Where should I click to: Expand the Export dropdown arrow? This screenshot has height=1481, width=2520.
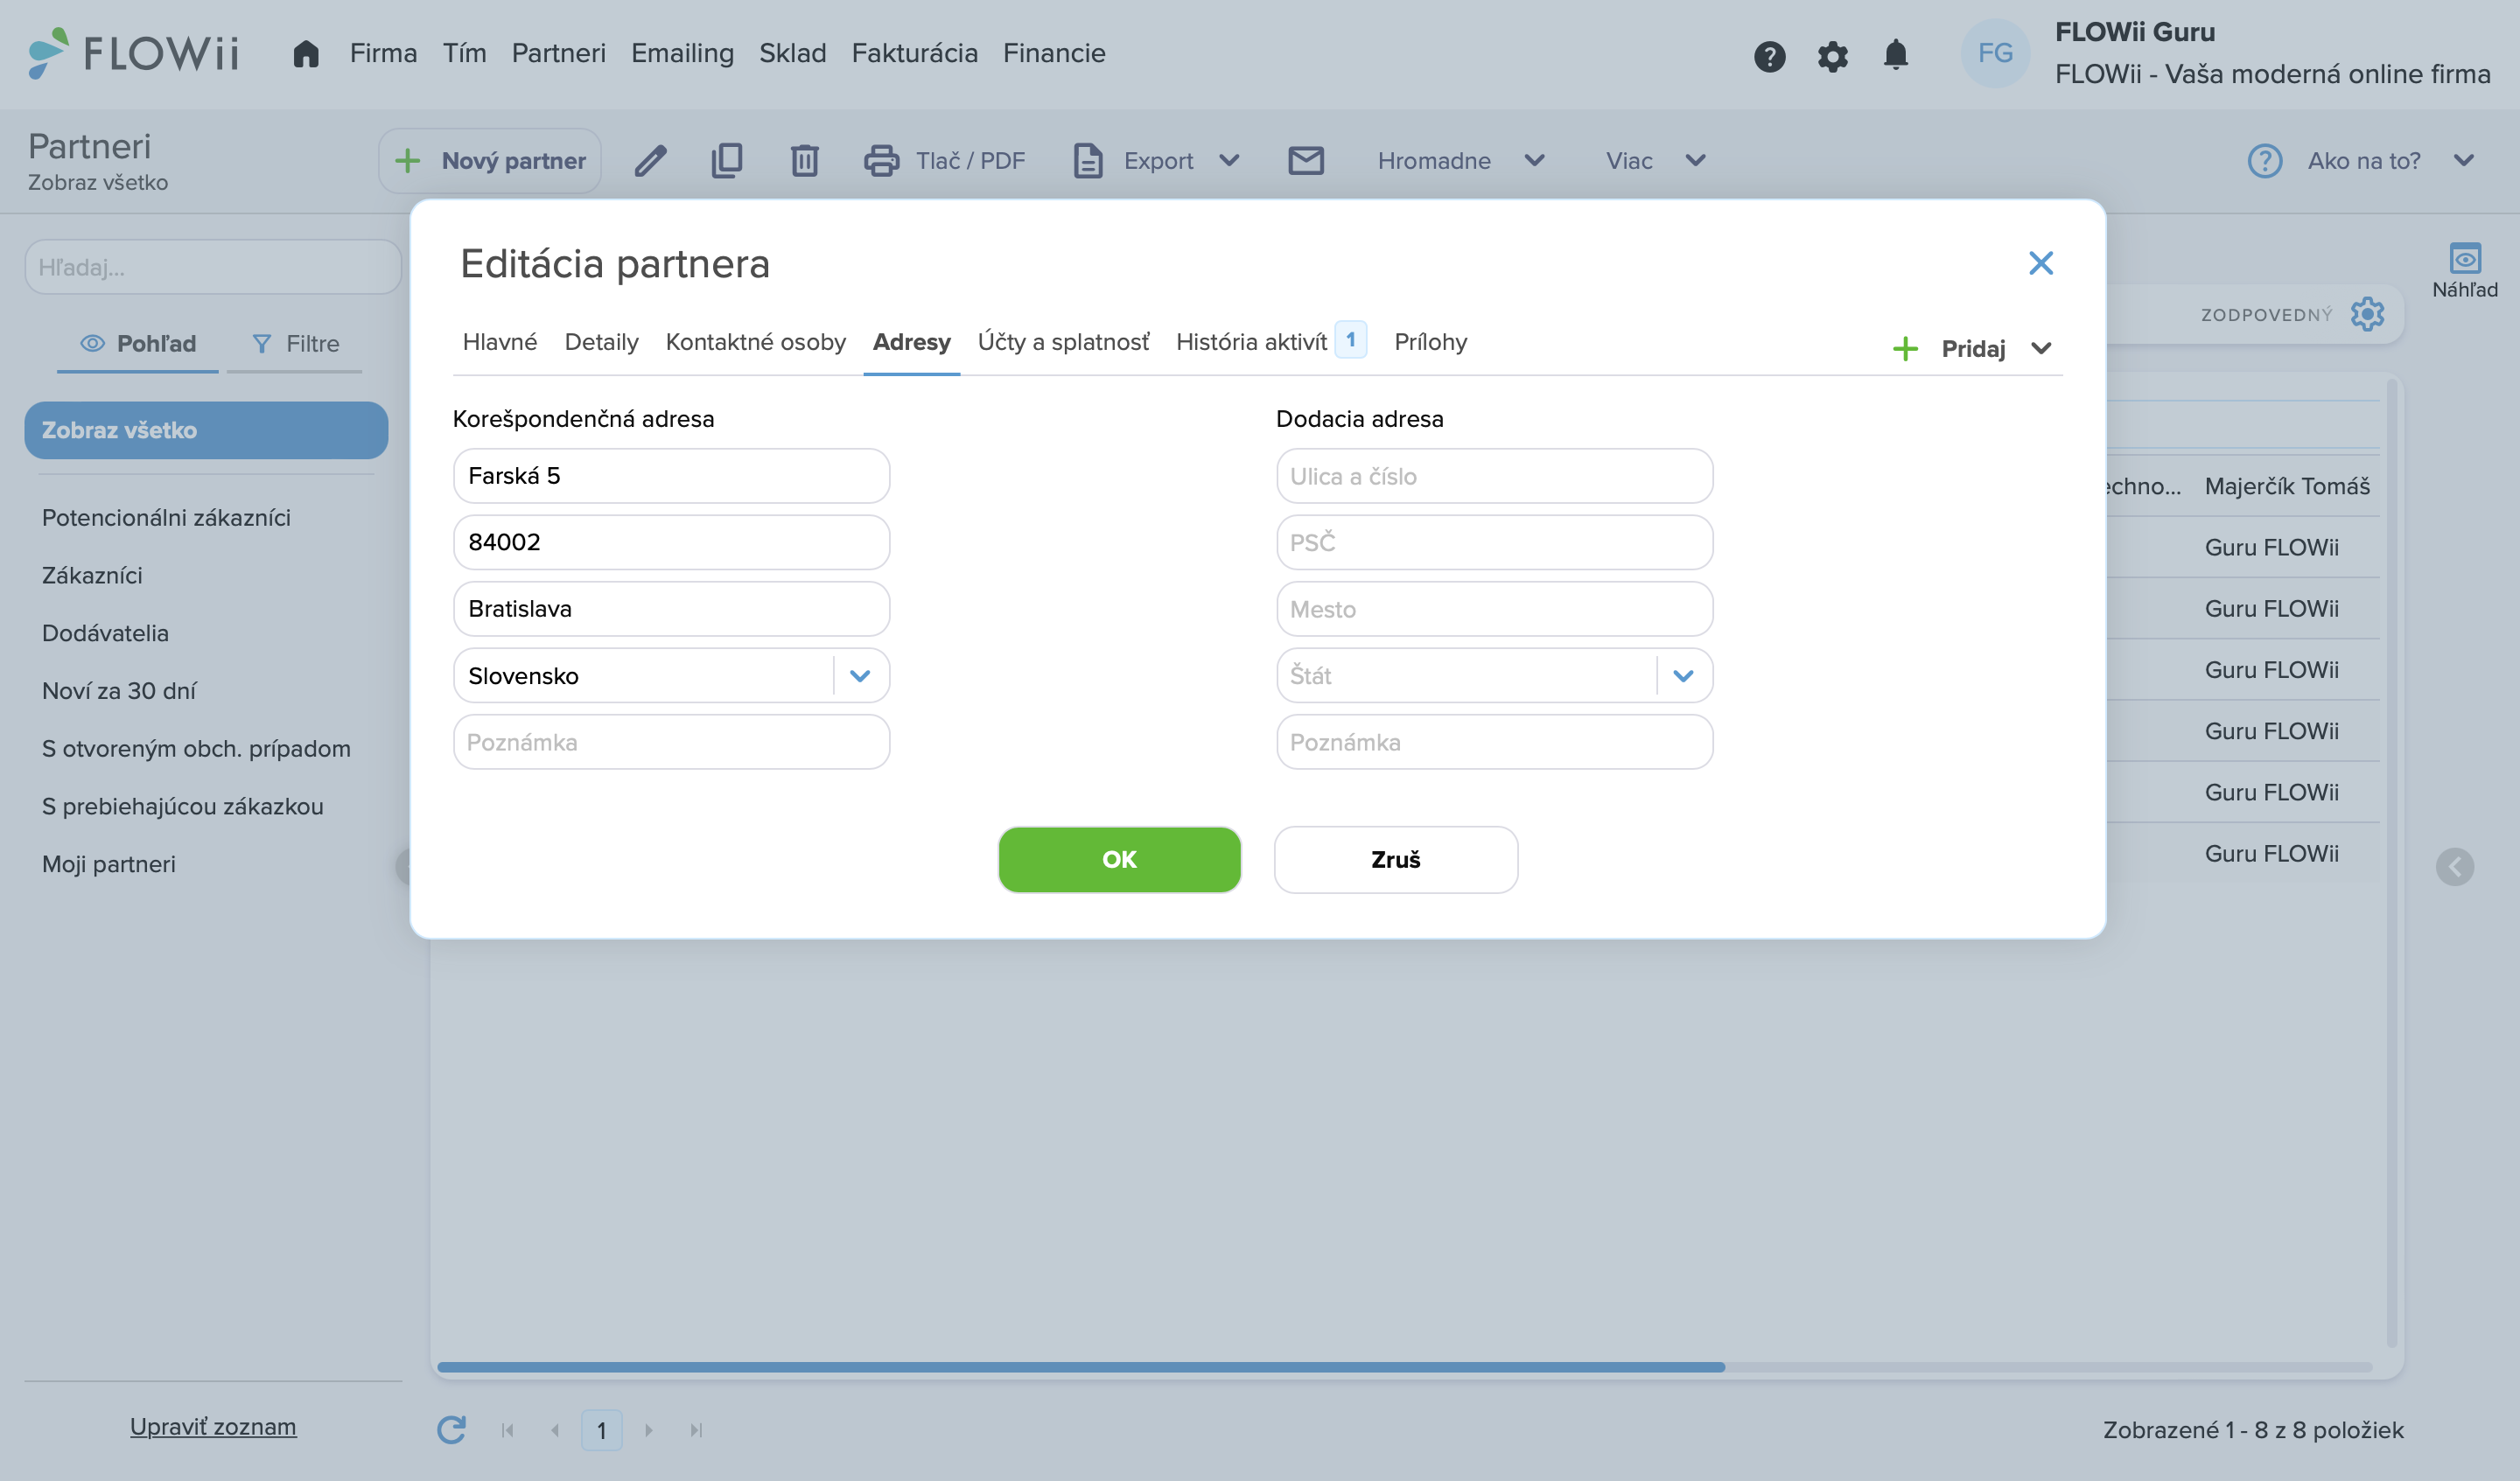[x=1229, y=160]
